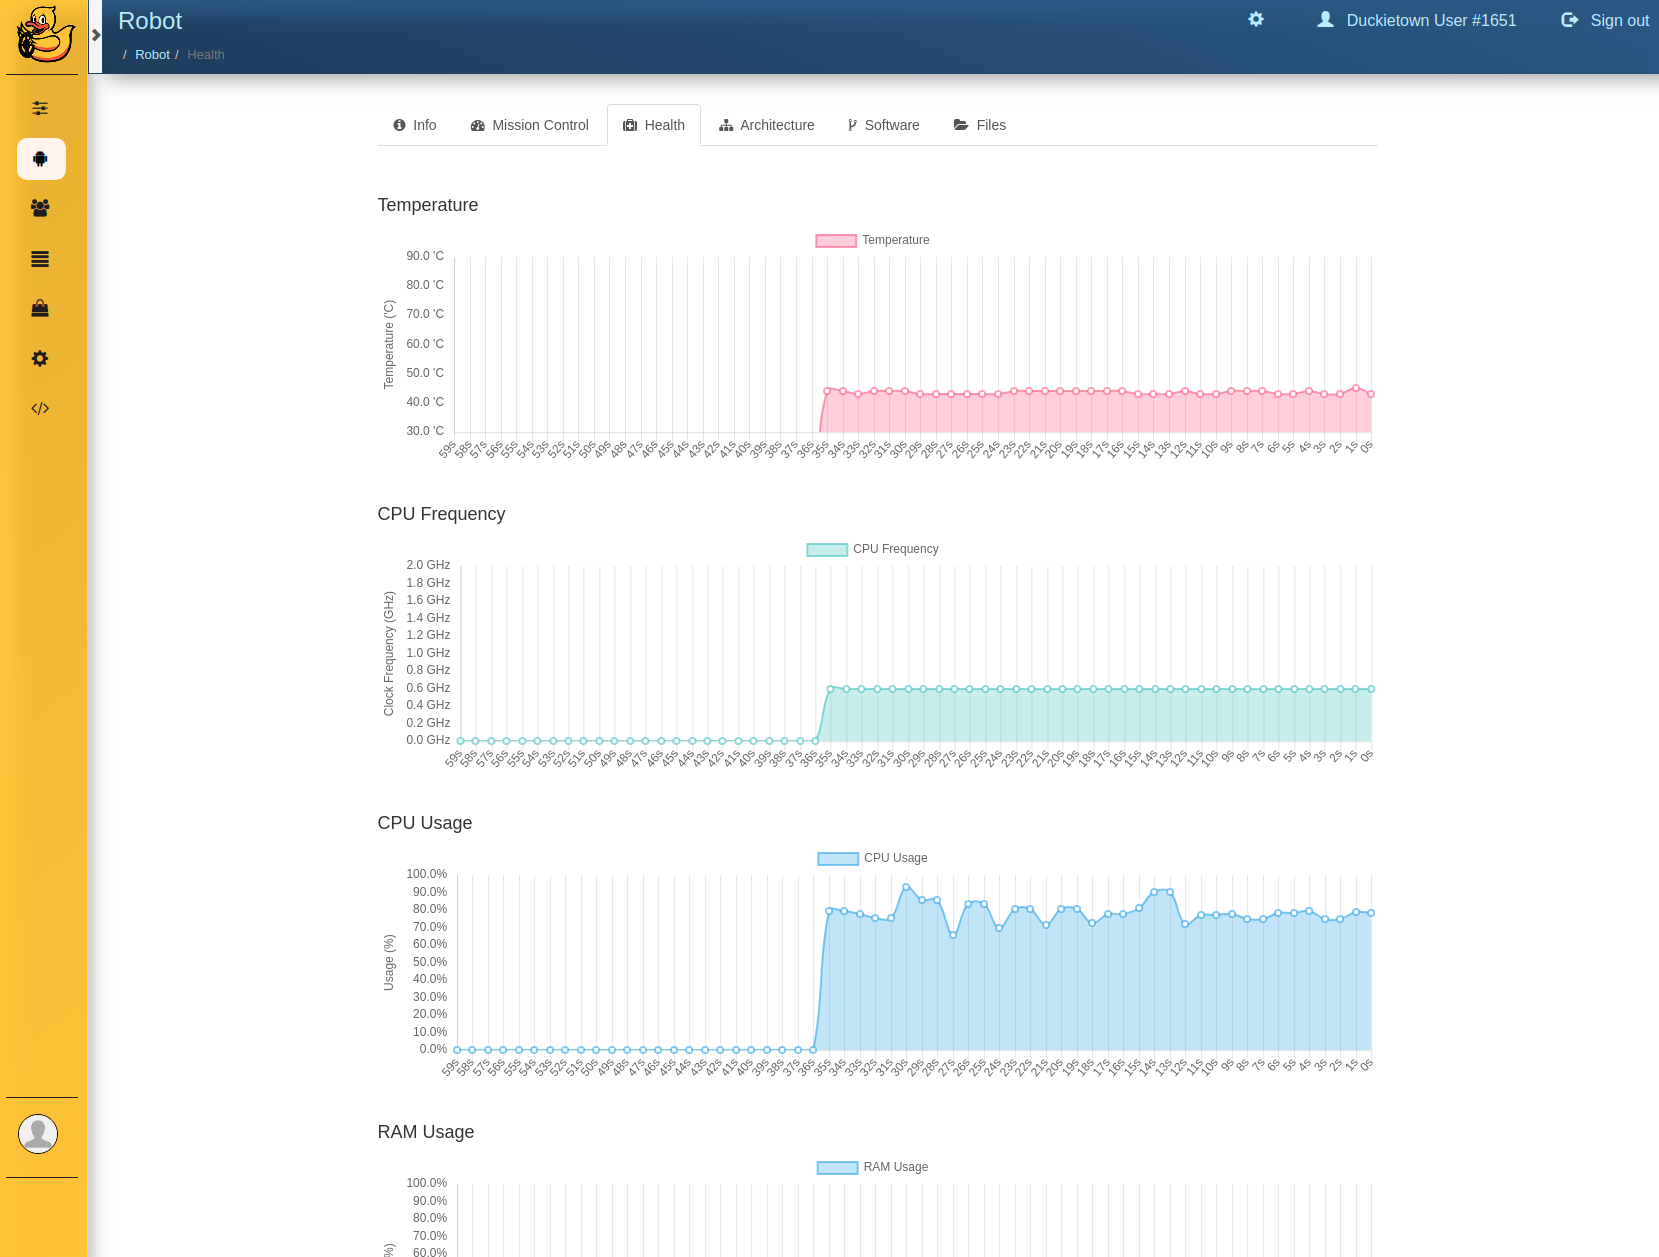Click the 90.0 °C axis label

pyautogui.click(x=425, y=256)
